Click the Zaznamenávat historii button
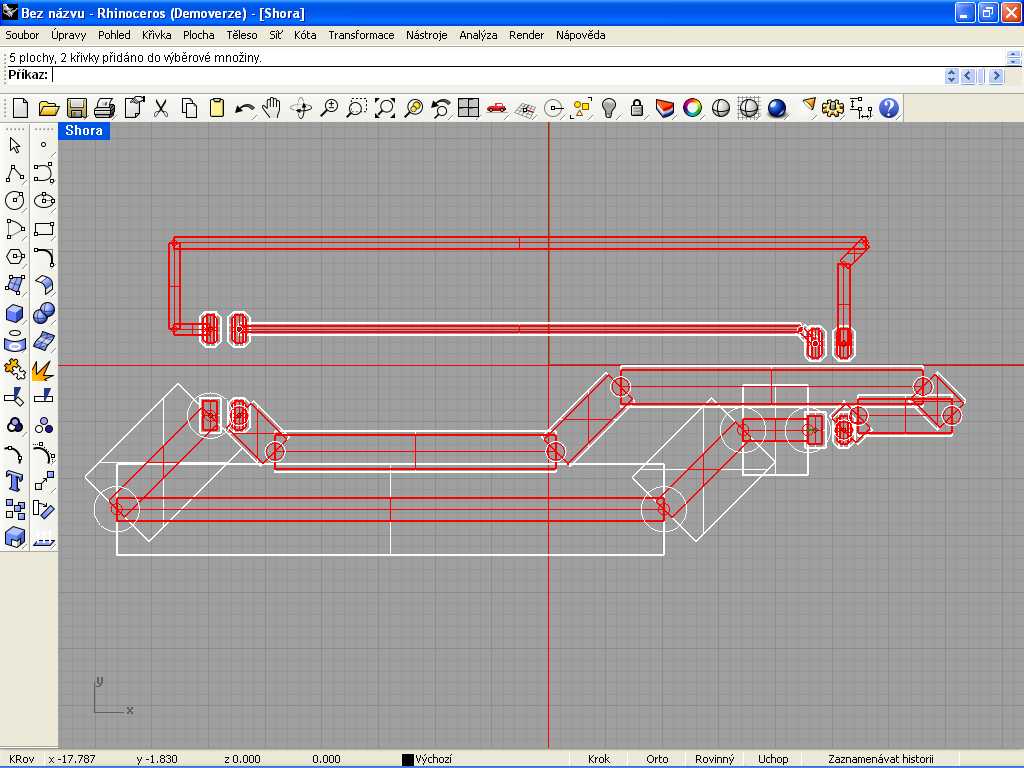The height and width of the screenshot is (768, 1024). pos(880,759)
